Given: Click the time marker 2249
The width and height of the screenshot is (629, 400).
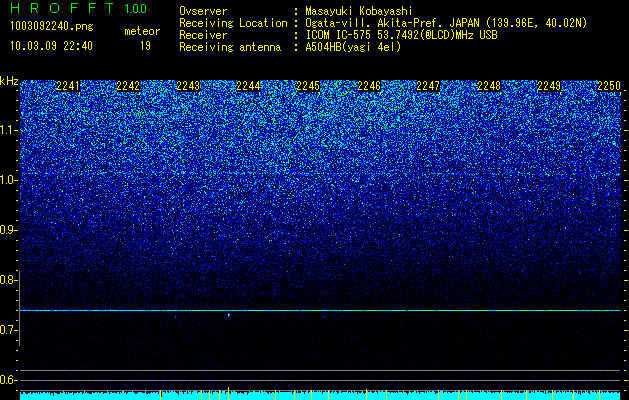Looking at the screenshot, I should click(x=549, y=86).
